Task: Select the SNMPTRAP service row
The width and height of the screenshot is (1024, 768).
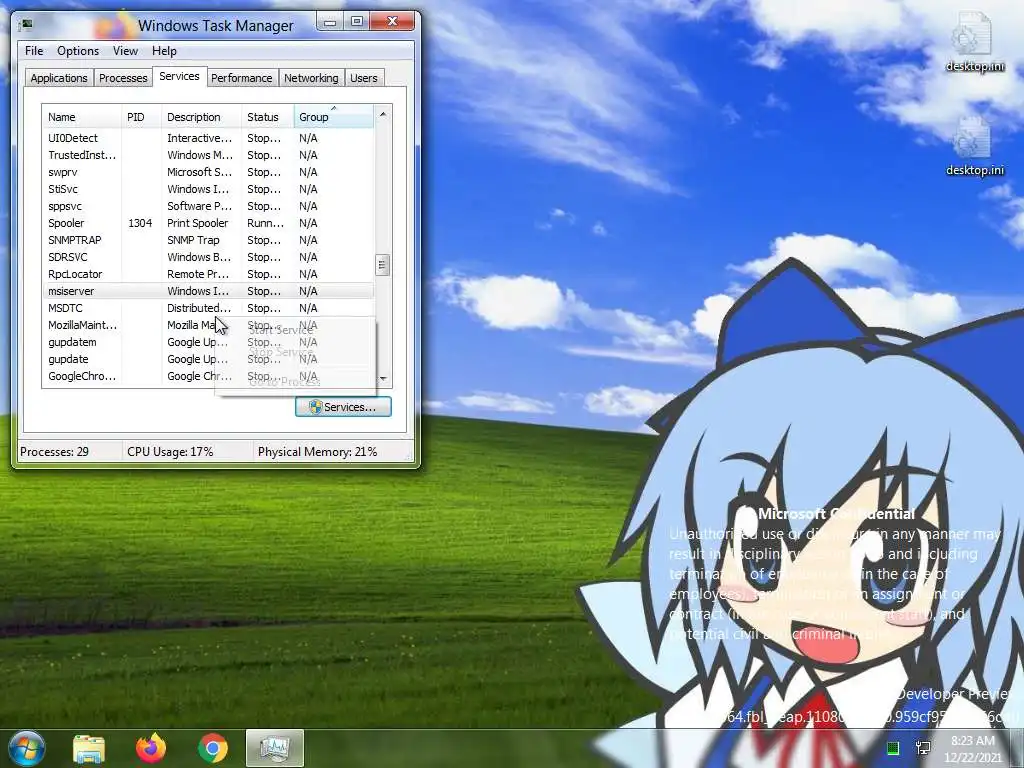Action: click(x=208, y=240)
